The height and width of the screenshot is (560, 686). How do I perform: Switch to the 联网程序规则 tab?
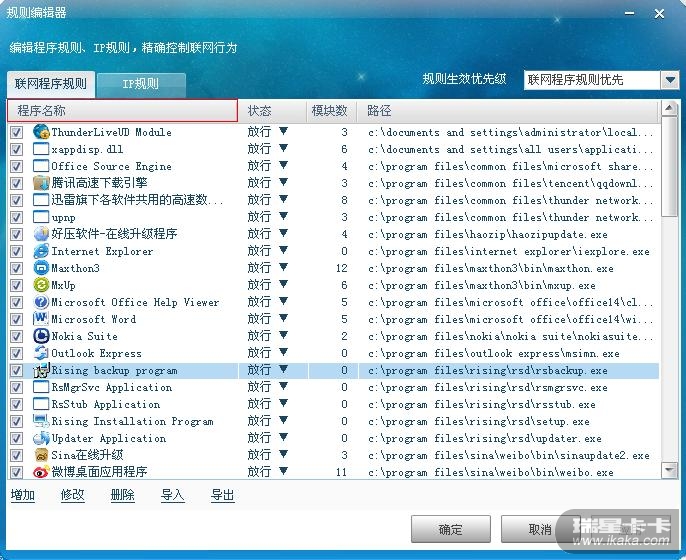(x=51, y=84)
